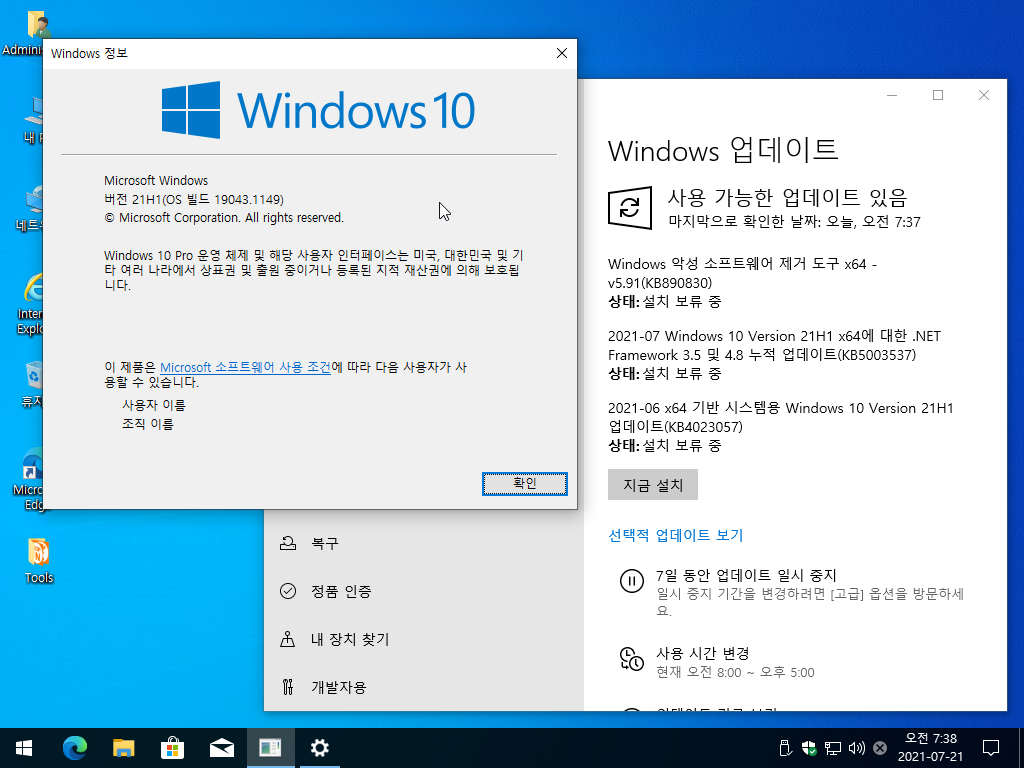Click the update refresh status icon

(x=630, y=208)
